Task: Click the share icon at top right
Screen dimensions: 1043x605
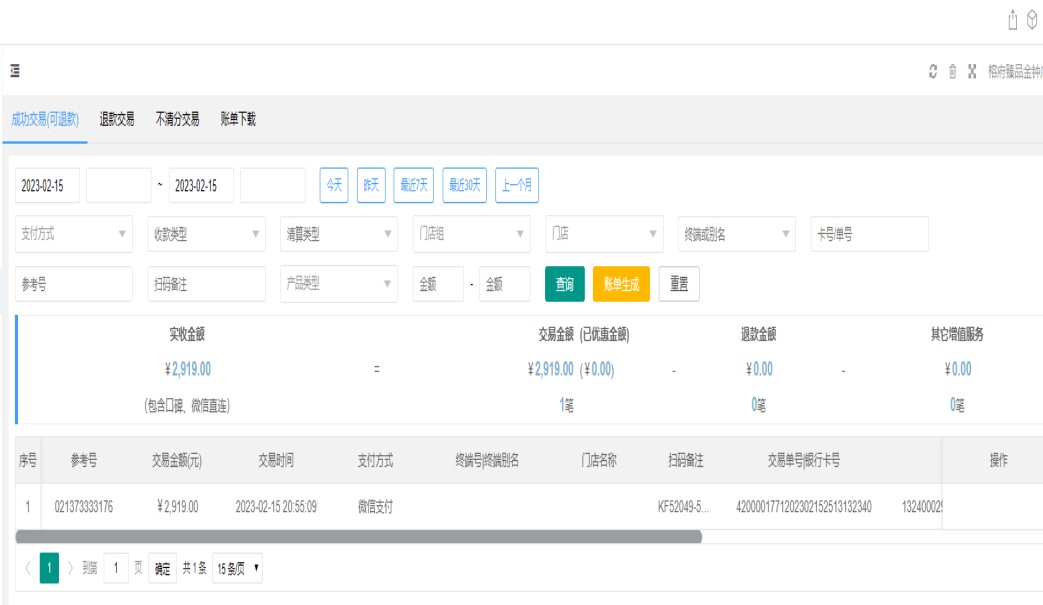Action: (x=1013, y=20)
